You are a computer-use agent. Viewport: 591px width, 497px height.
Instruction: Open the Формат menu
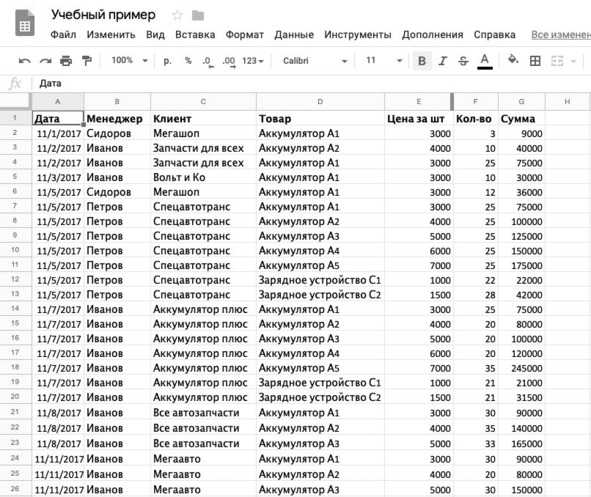click(x=245, y=35)
